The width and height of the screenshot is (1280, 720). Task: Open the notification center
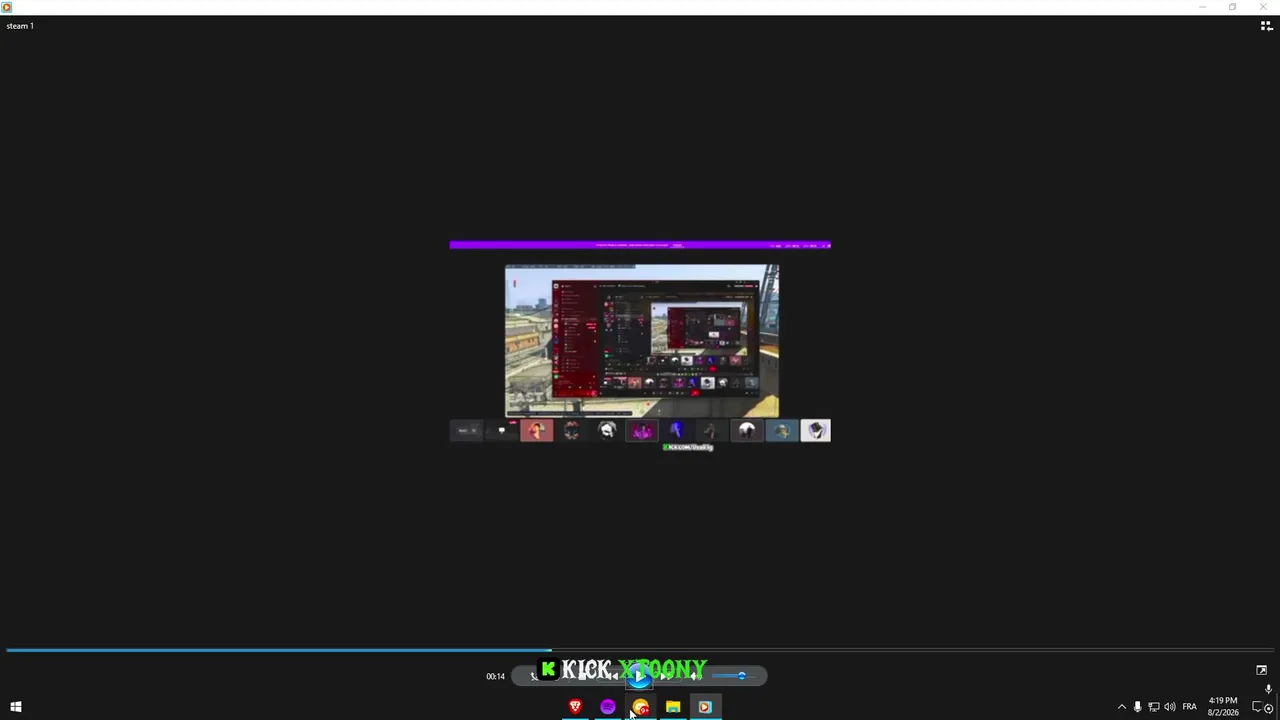point(1259,707)
